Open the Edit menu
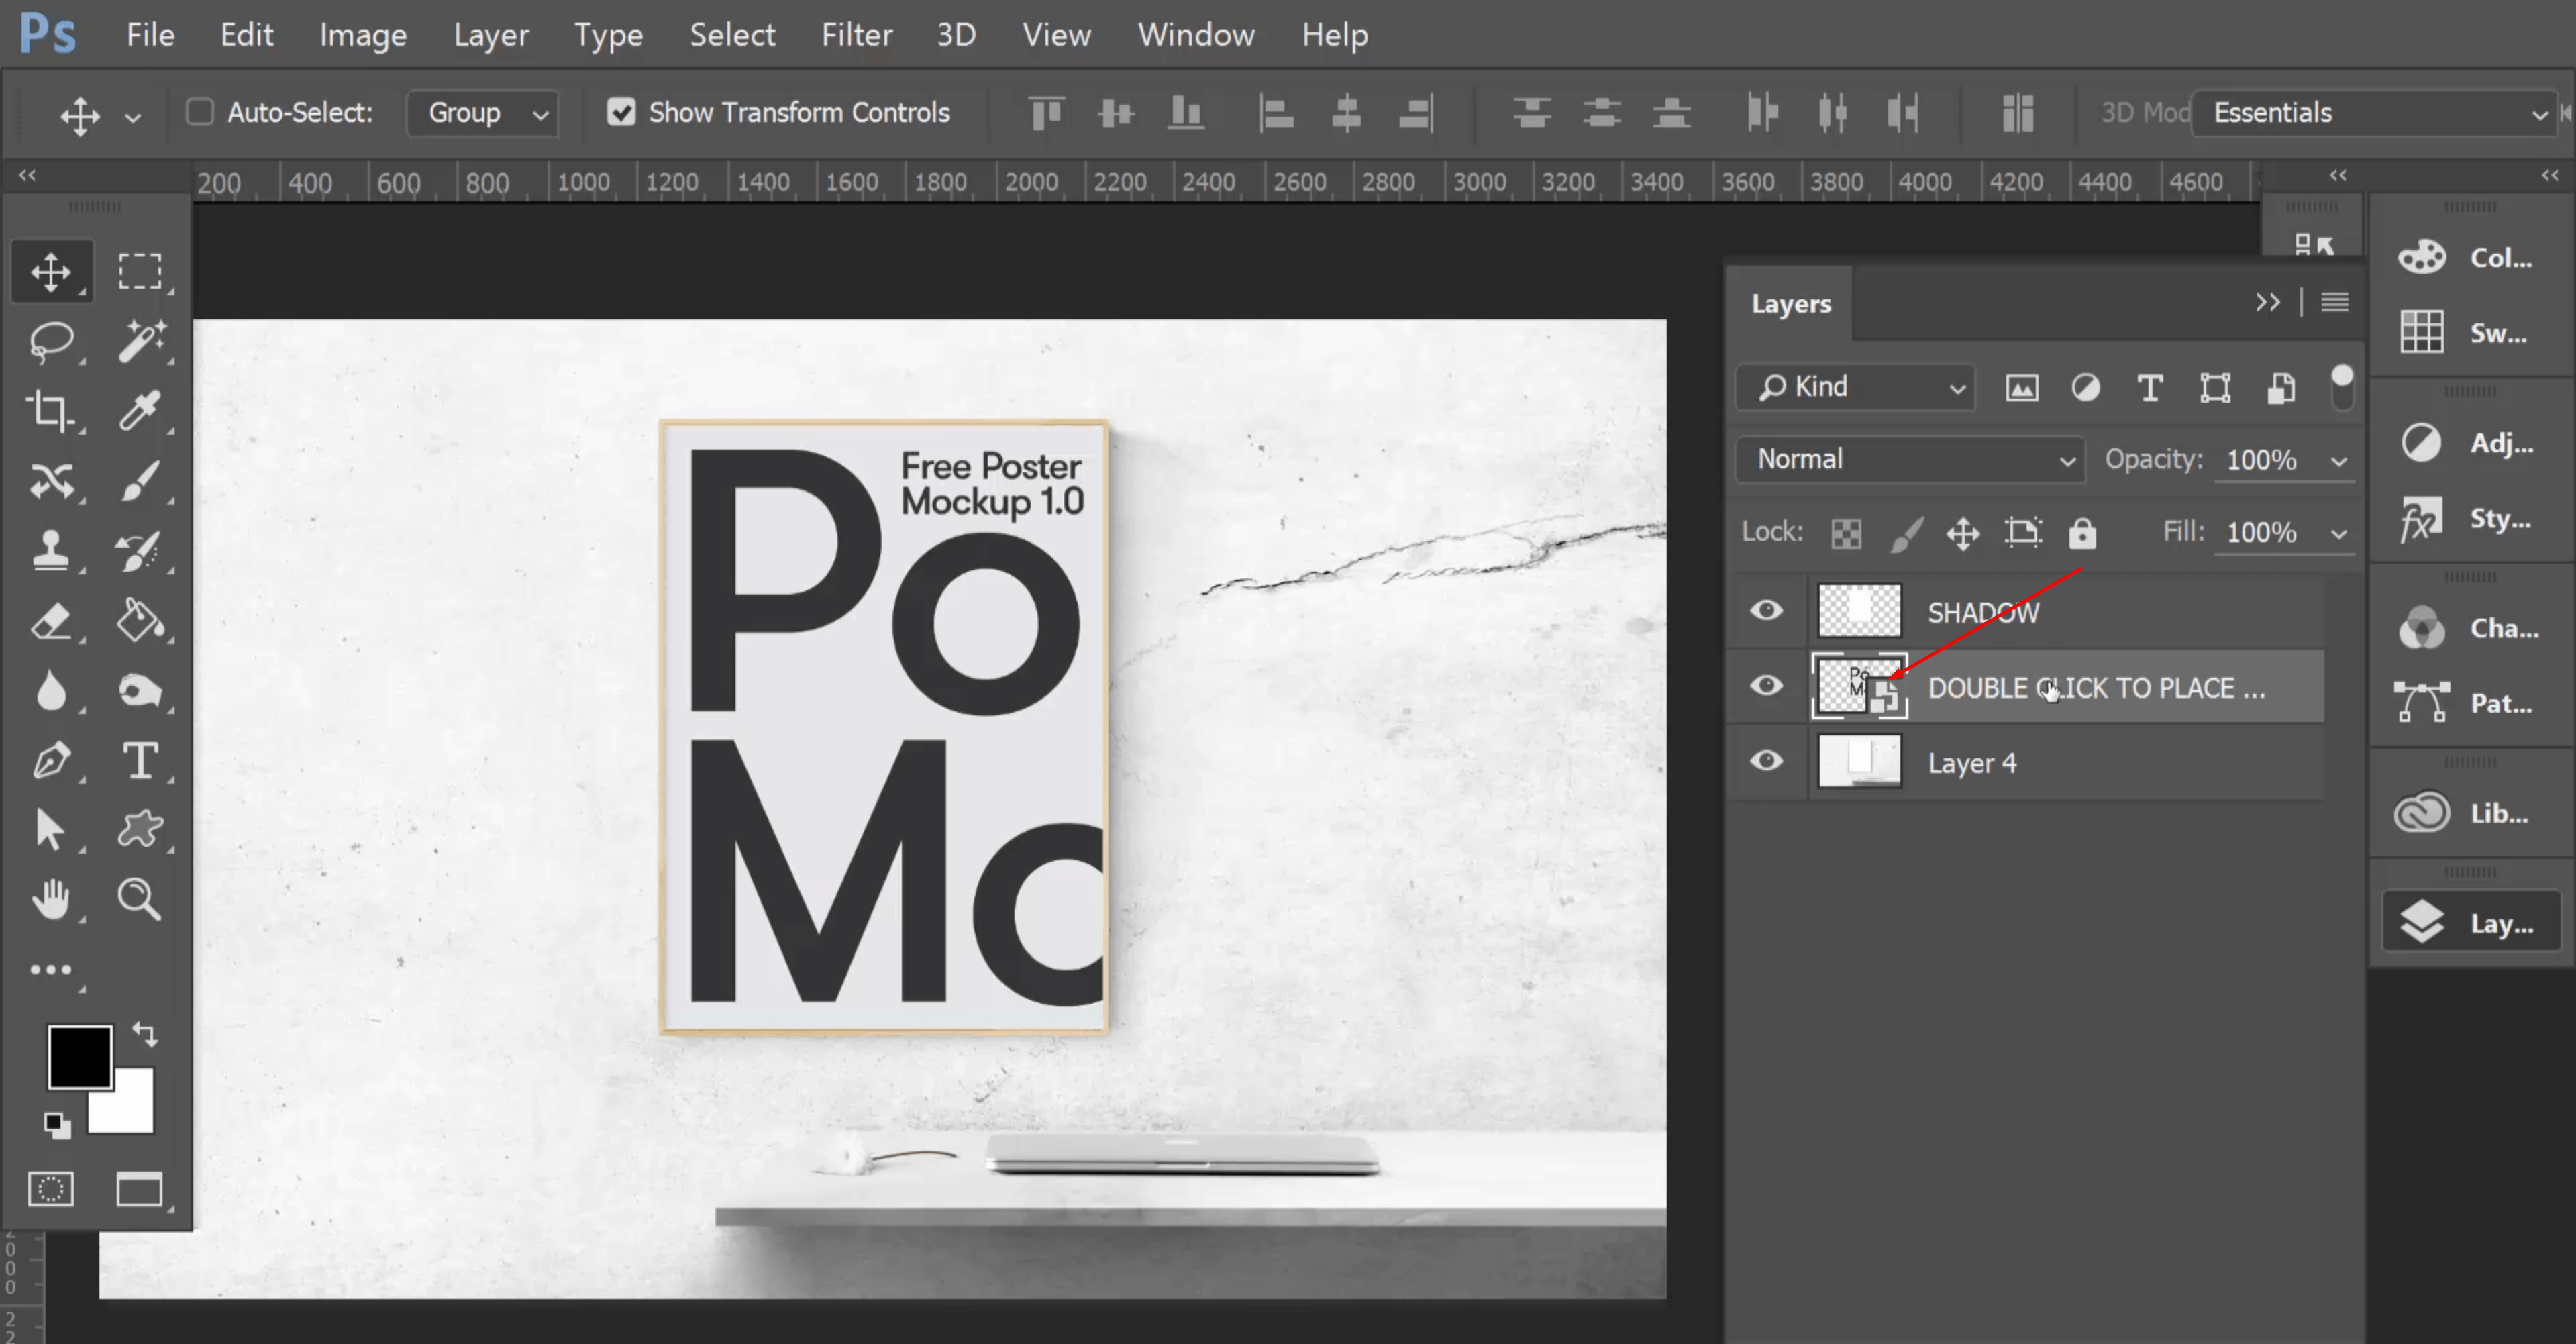 click(246, 35)
